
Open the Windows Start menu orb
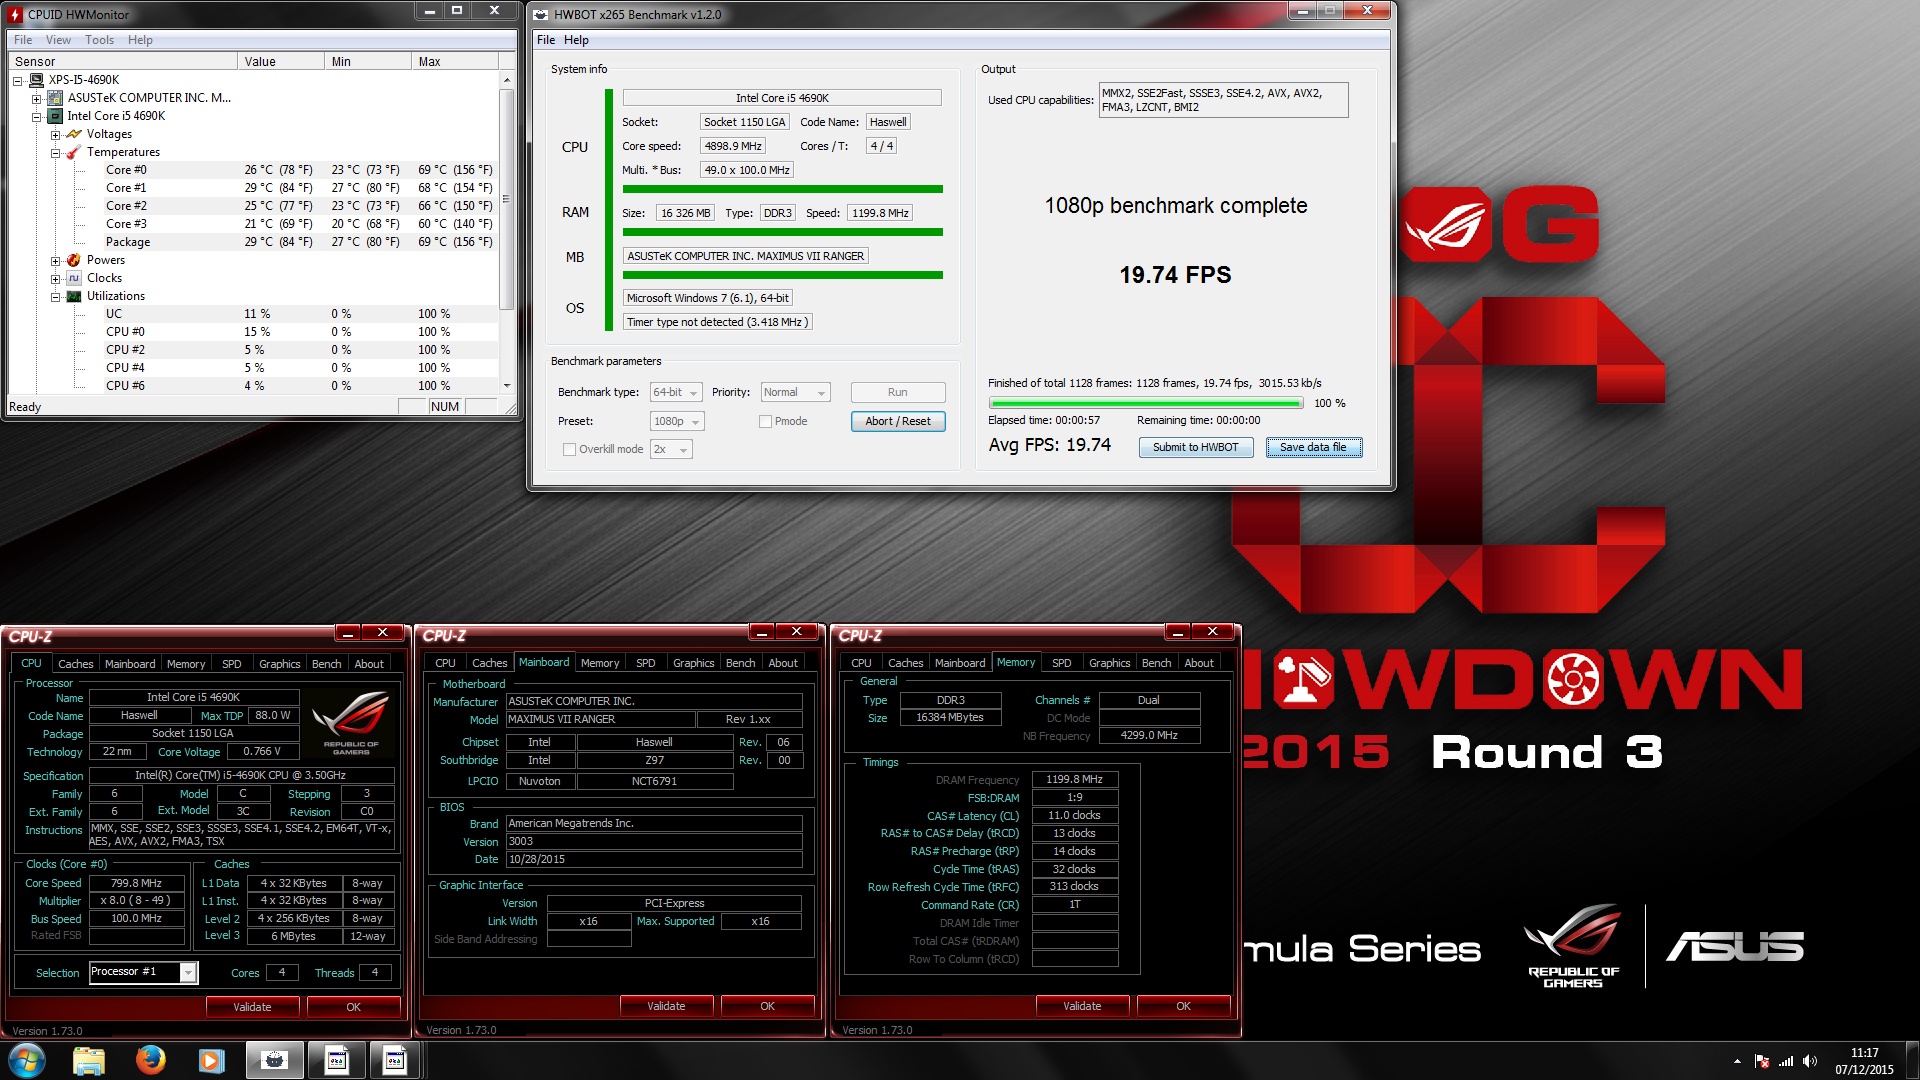click(27, 1060)
